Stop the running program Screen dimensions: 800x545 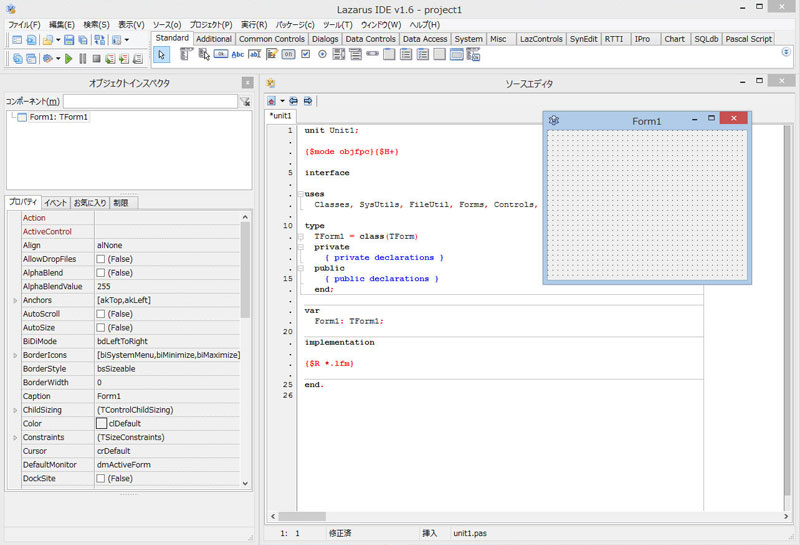point(96,59)
